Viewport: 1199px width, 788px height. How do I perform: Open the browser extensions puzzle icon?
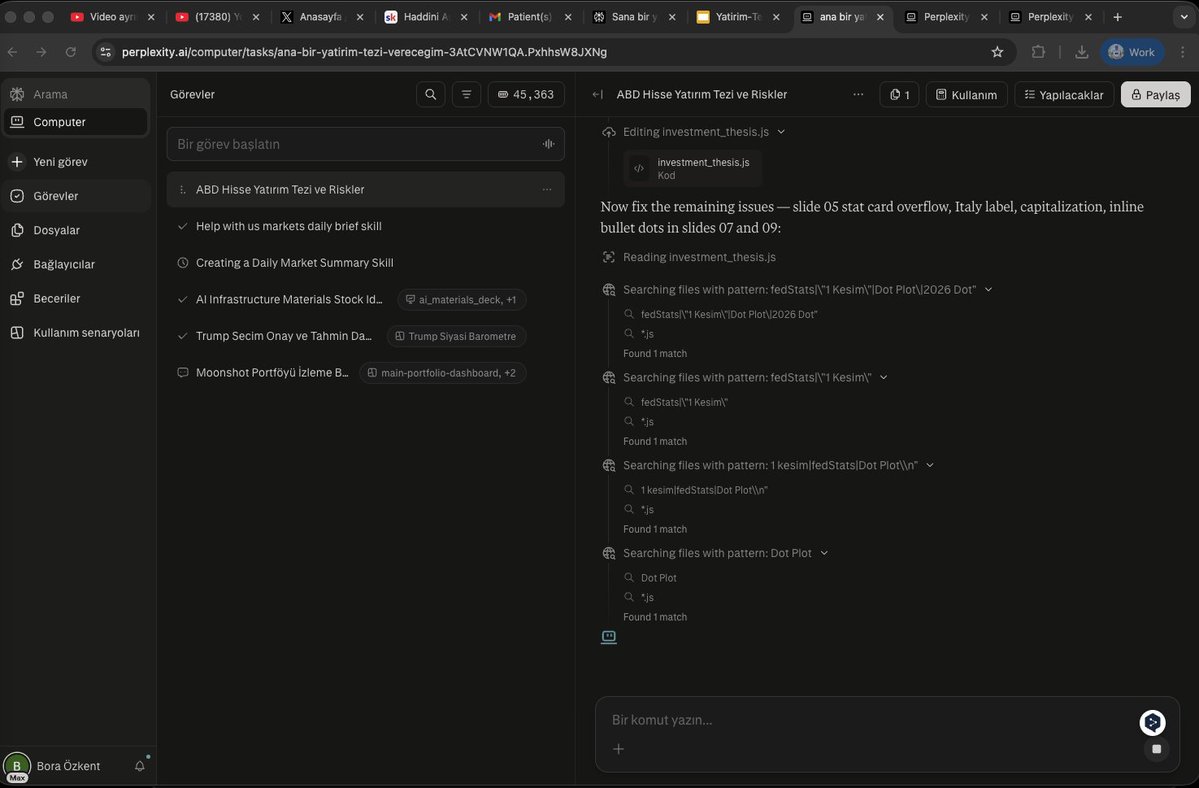pyautogui.click(x=1038, y=52)
